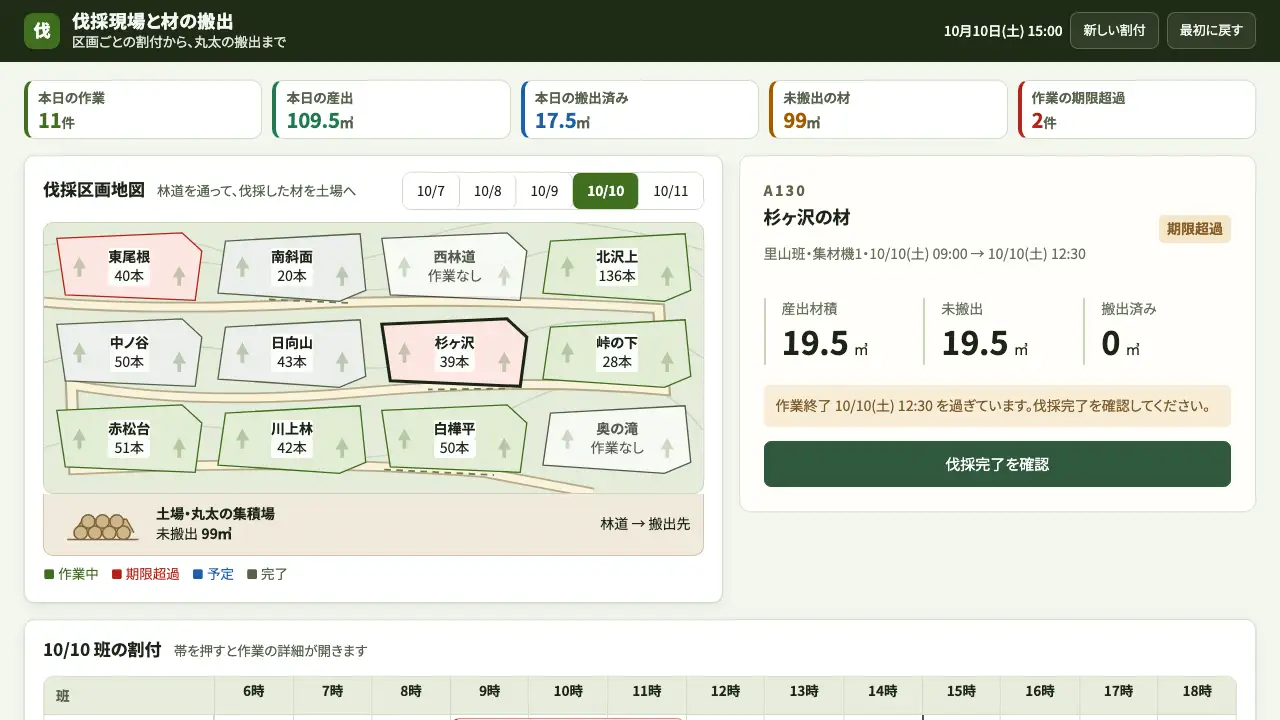Click the red 期限超過 legend swatch
1280x720 pixels.
pos(117,574)
